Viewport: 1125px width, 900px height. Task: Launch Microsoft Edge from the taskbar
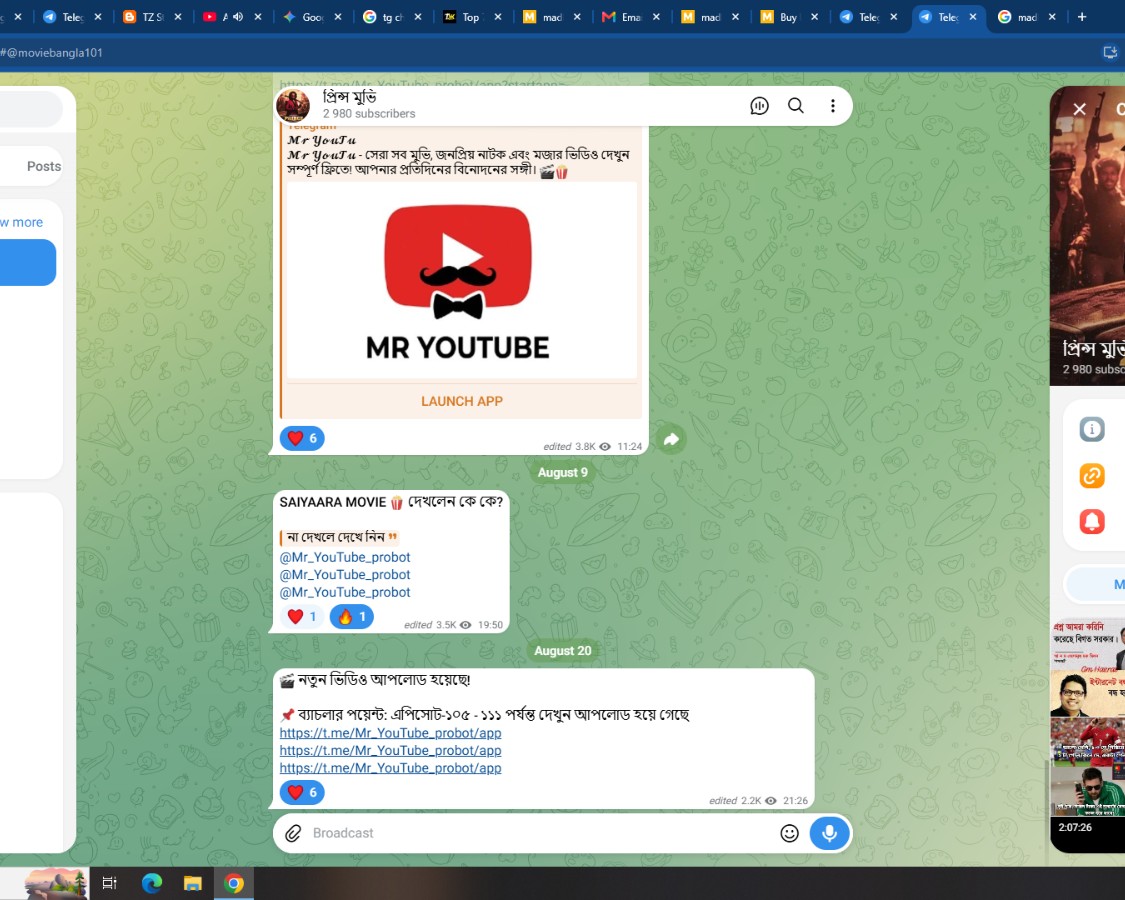point(151,883)
